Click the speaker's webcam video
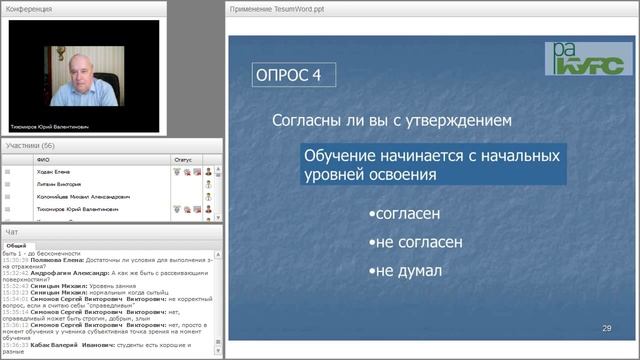 tap(84, 76)
